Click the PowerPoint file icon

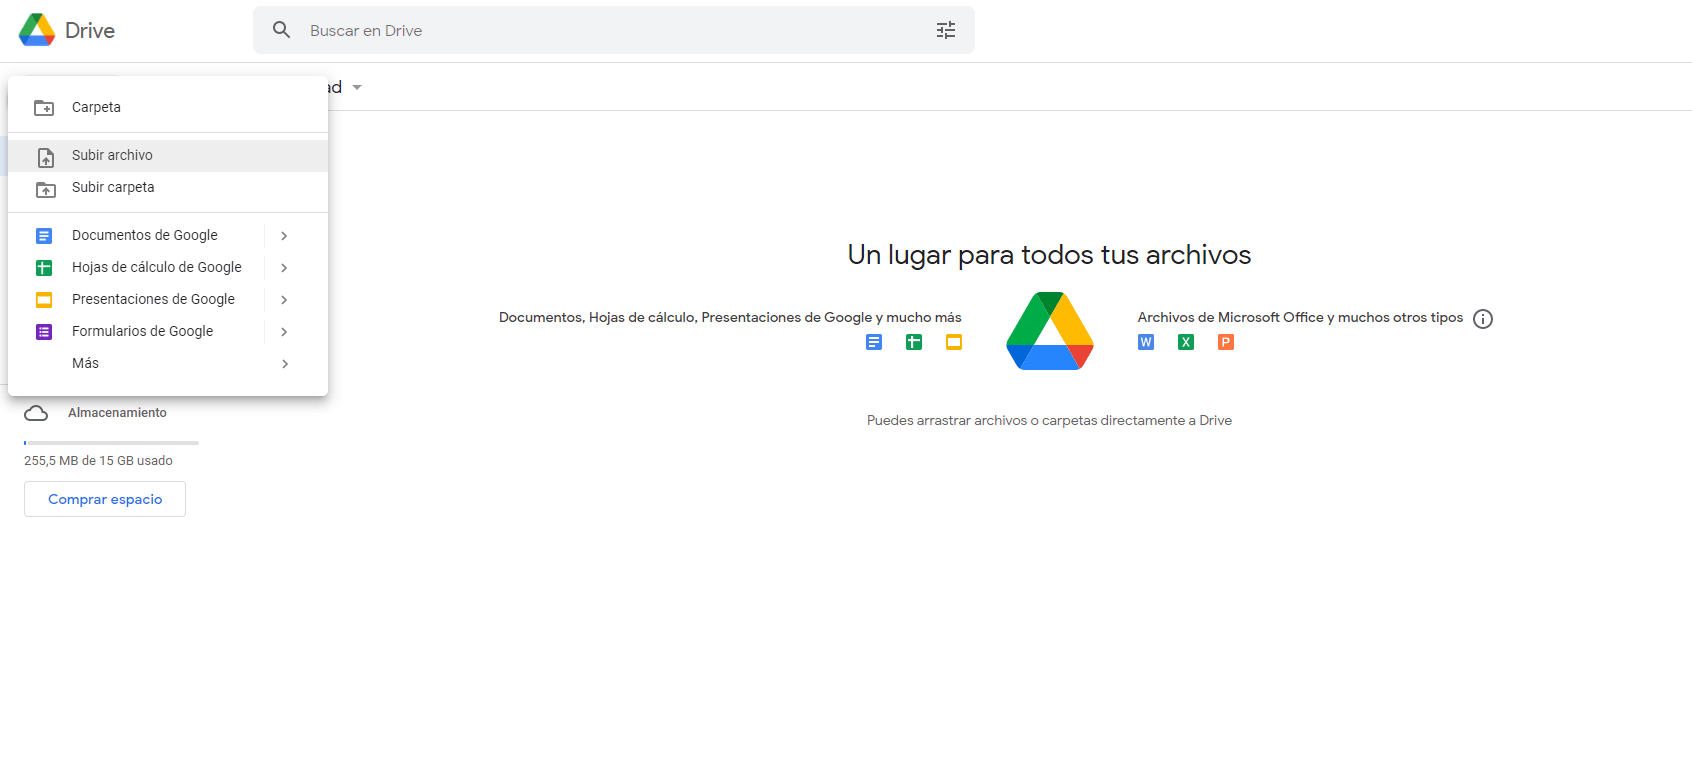coord(1226,342)
